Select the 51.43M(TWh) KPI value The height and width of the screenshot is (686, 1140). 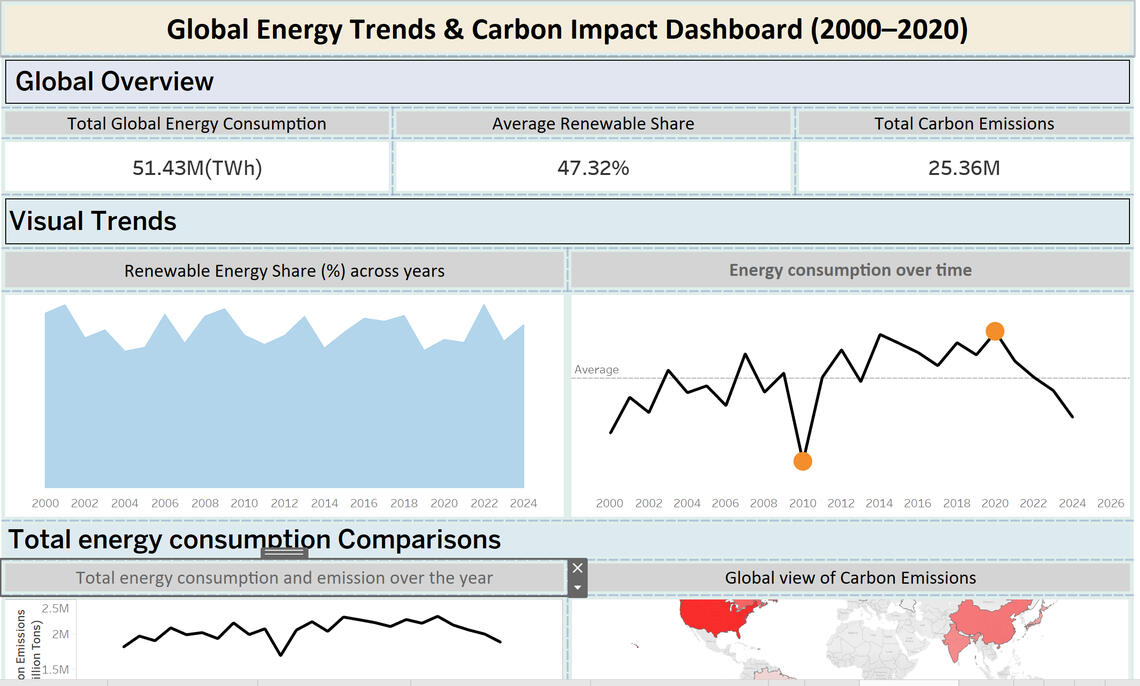pos(197,168)
